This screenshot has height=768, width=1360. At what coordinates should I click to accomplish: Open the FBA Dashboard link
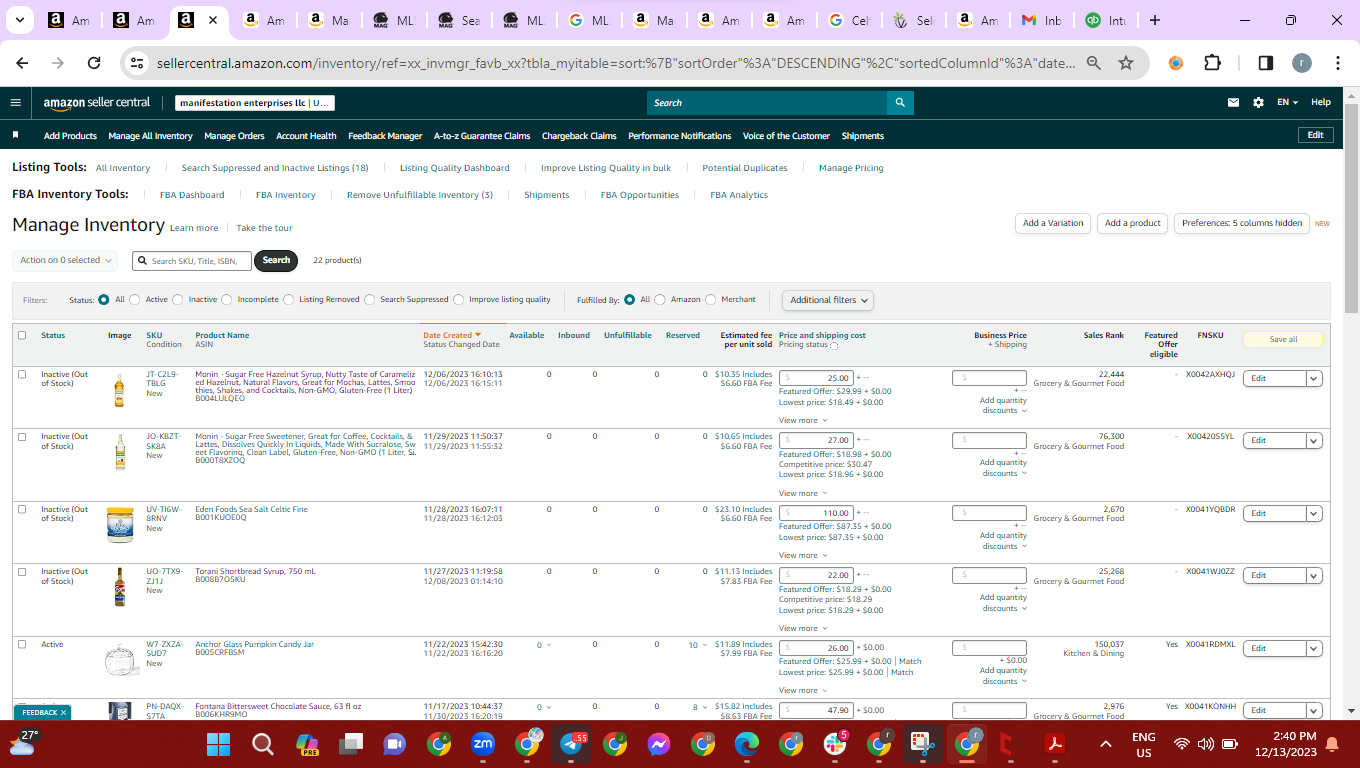click(x=192, y=195)
